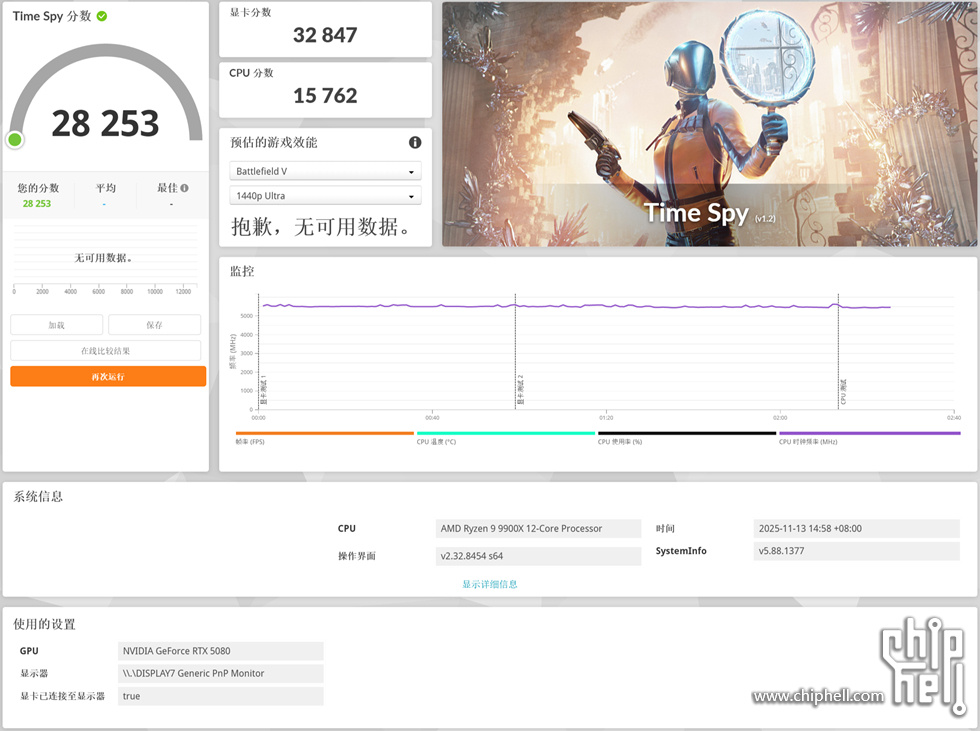
Task: Click the NVIDIA GeForce RTX 5080 GPU field
Action: (220, 651)
